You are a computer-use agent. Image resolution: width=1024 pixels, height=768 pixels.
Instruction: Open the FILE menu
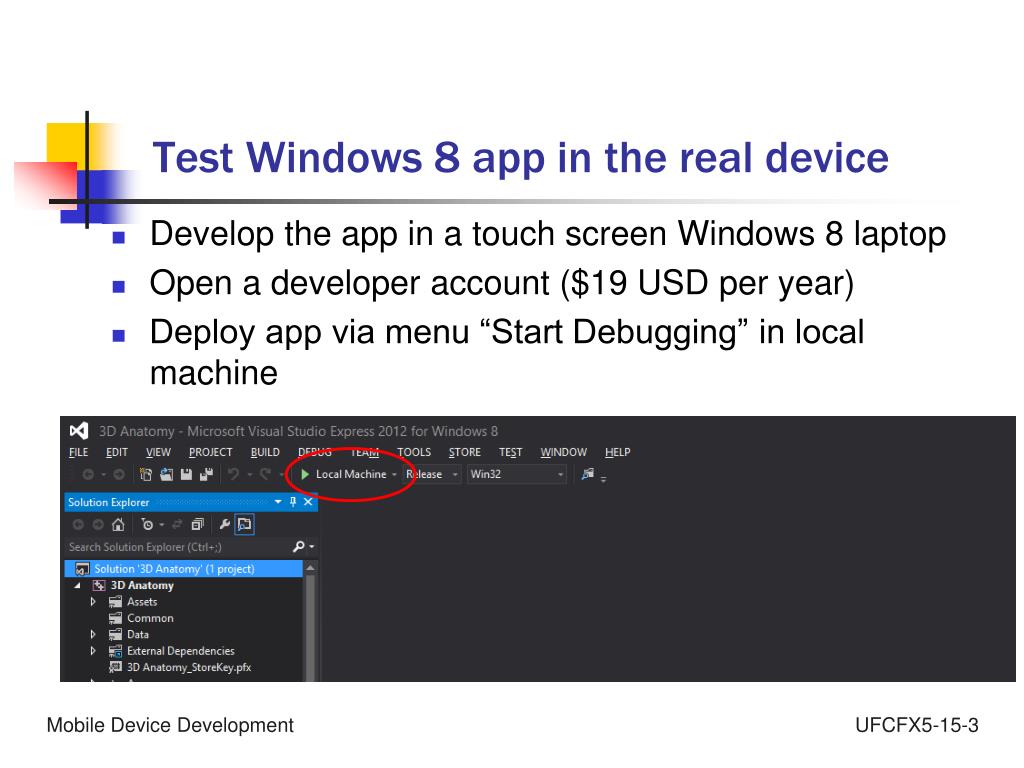point(78,452)
